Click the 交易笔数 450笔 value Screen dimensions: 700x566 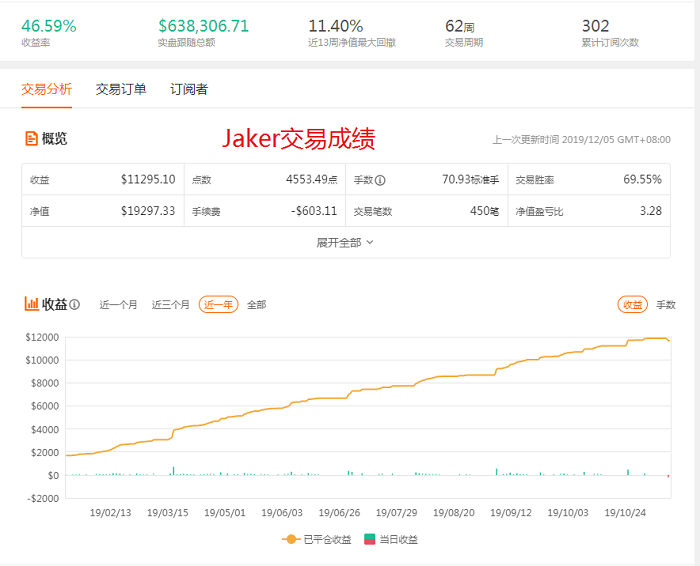click(484, 211)
